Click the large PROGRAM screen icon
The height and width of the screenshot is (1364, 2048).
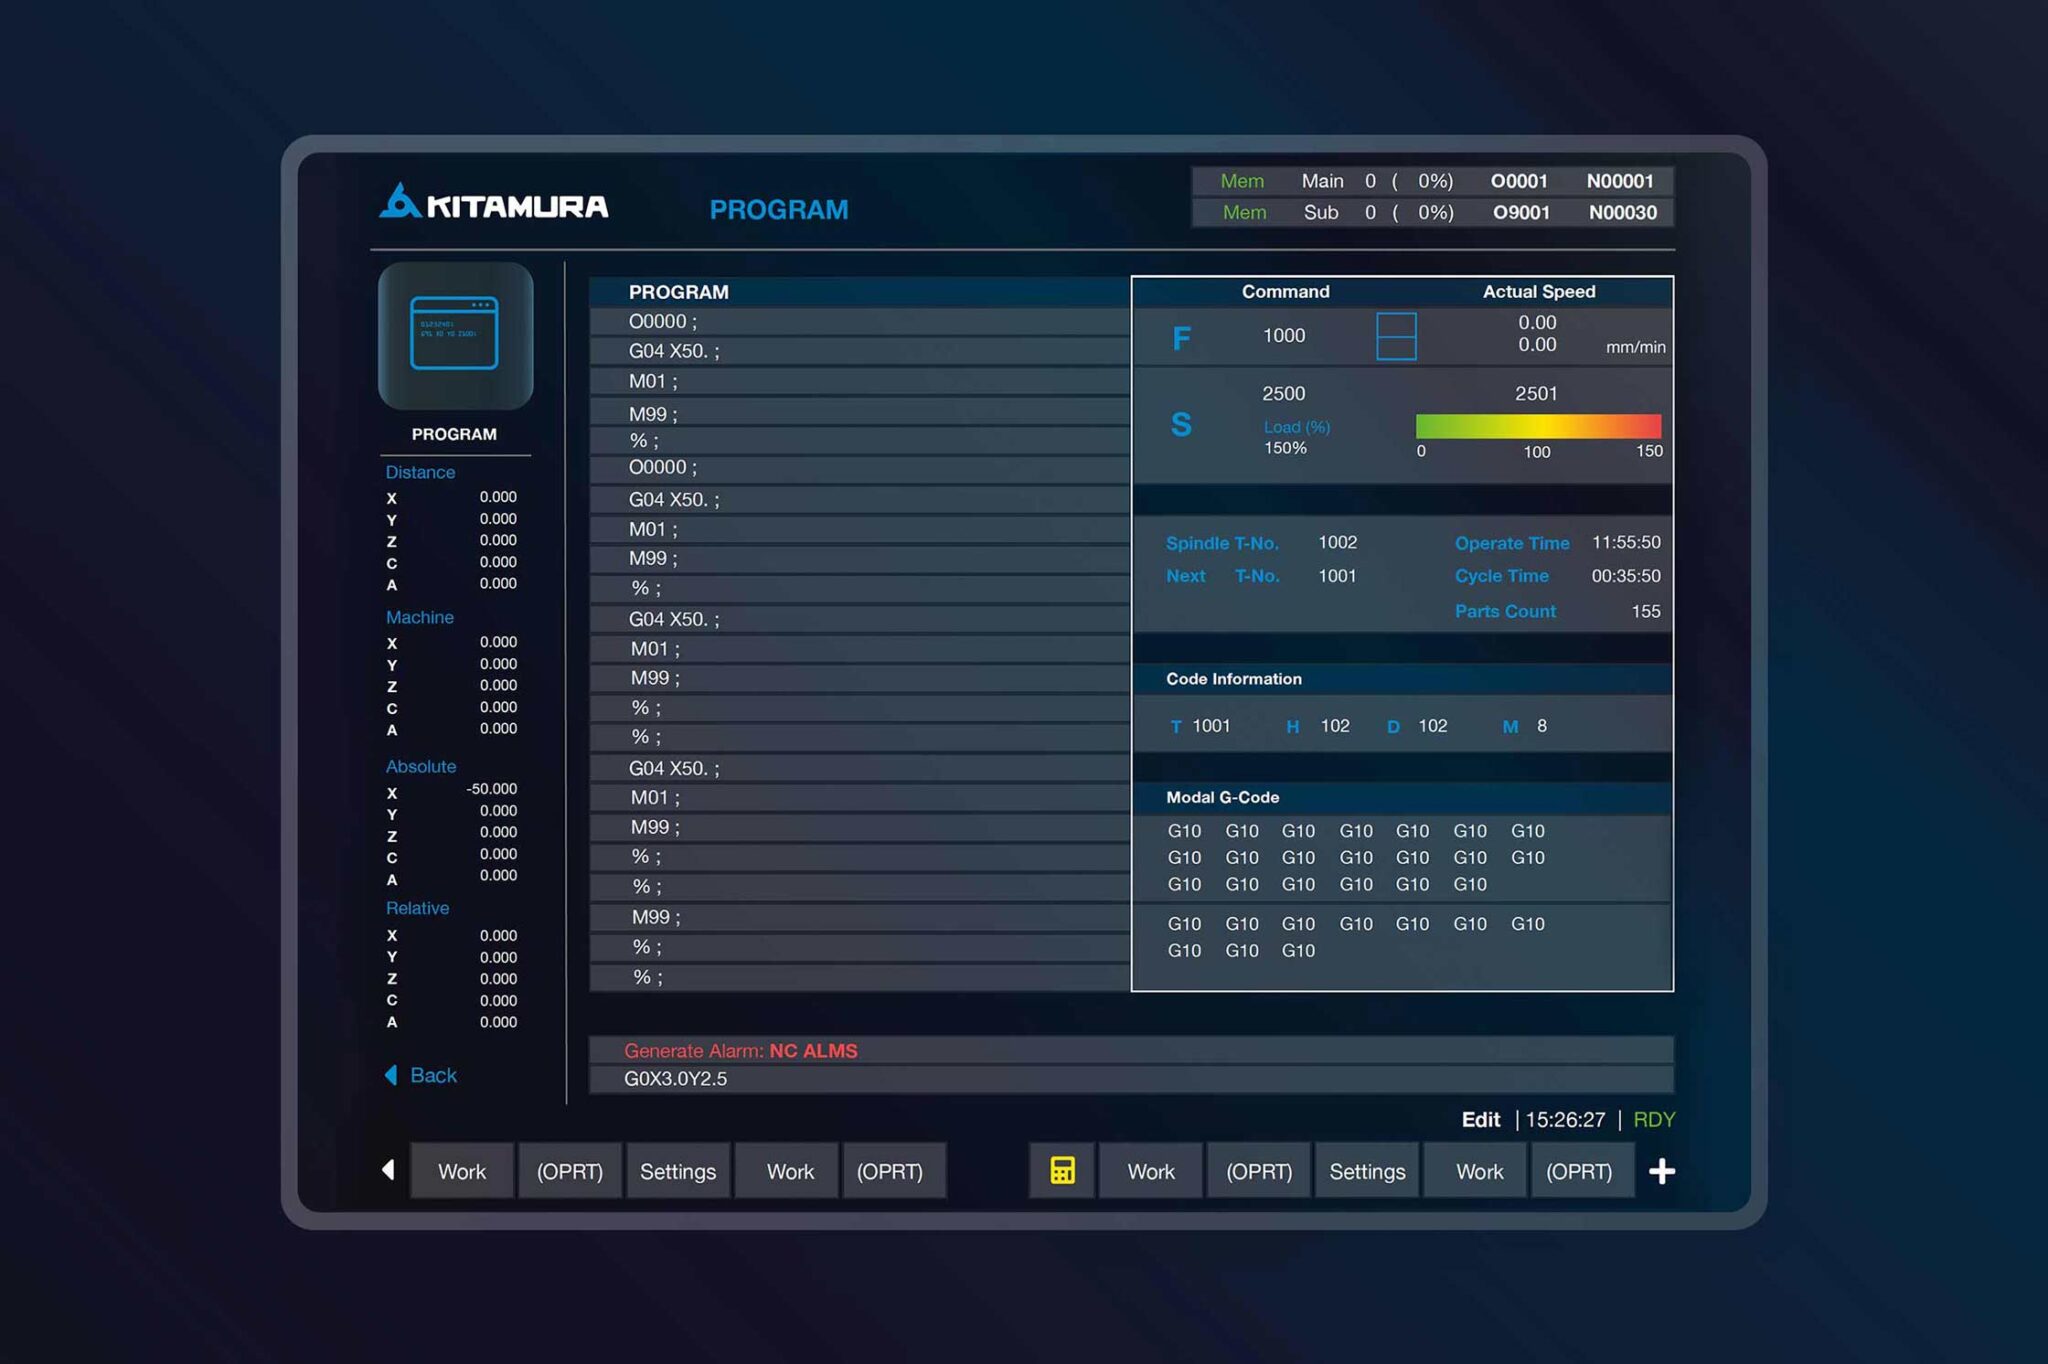(455, 336)
